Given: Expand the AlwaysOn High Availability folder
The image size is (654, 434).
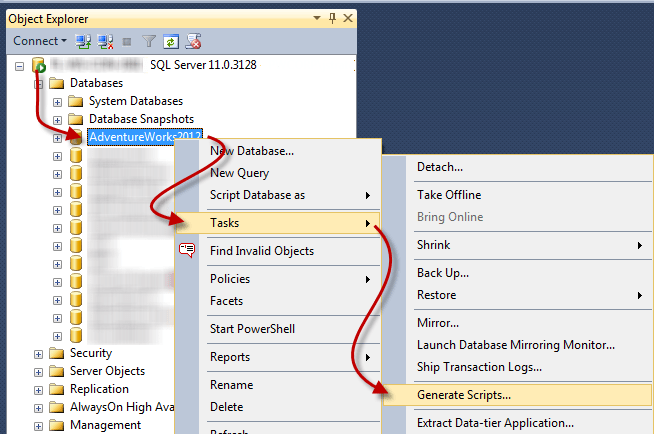Looking at the screenshot, I should point(38,408).
